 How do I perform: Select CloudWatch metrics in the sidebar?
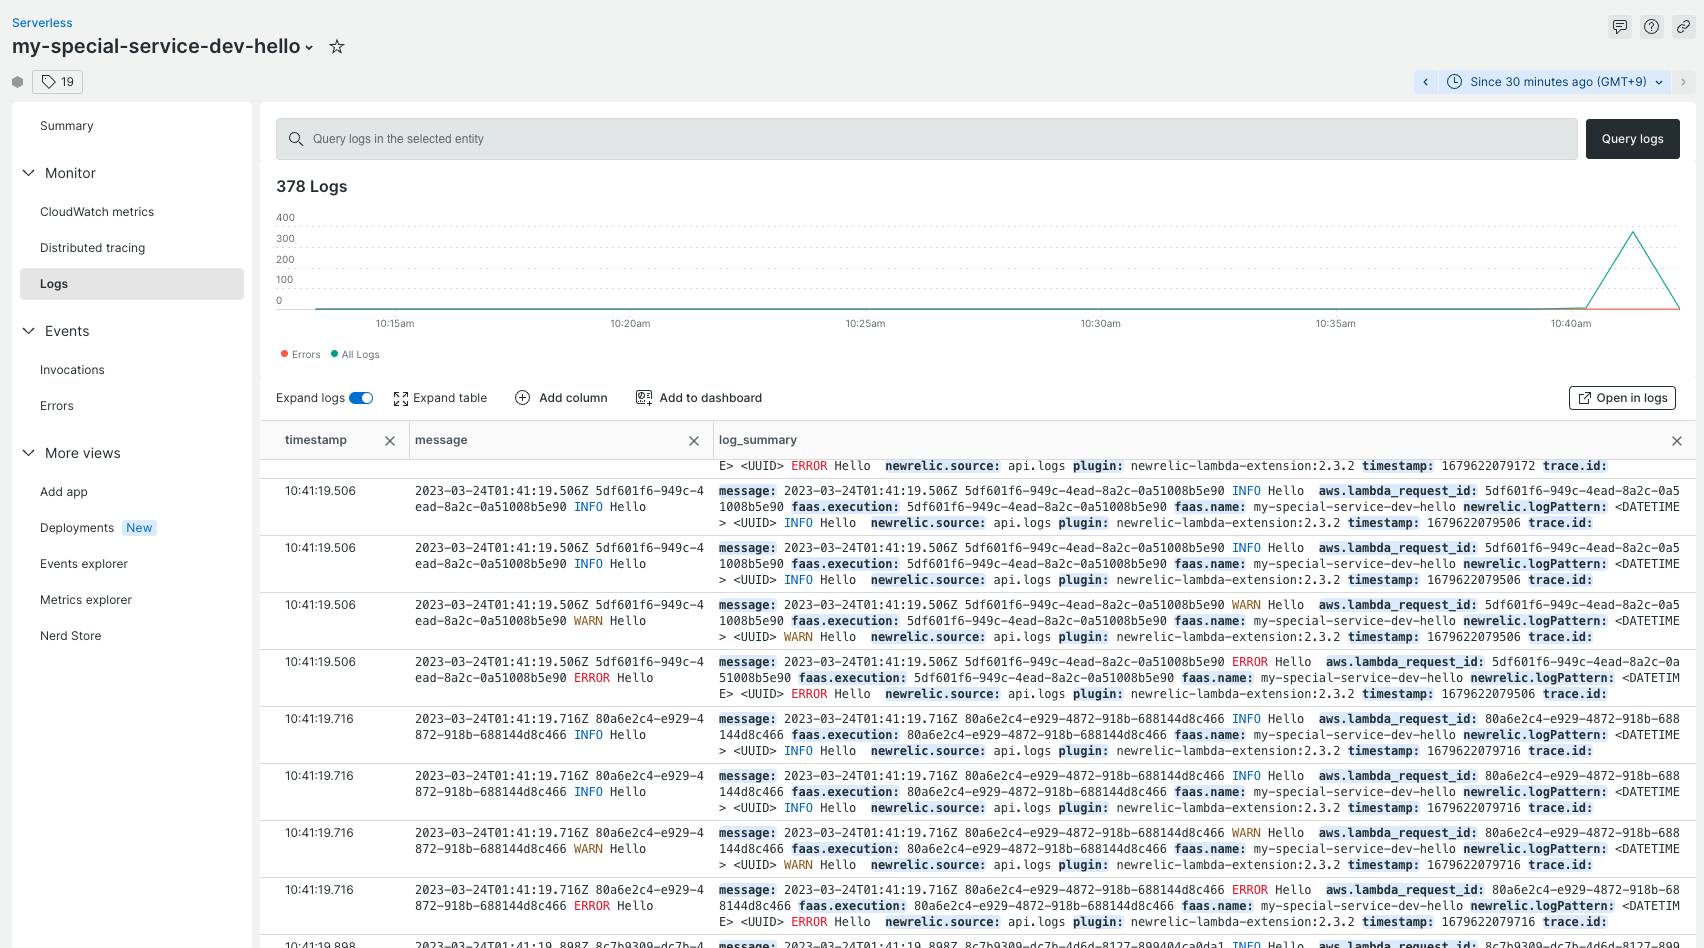click(x=97, y=211)
